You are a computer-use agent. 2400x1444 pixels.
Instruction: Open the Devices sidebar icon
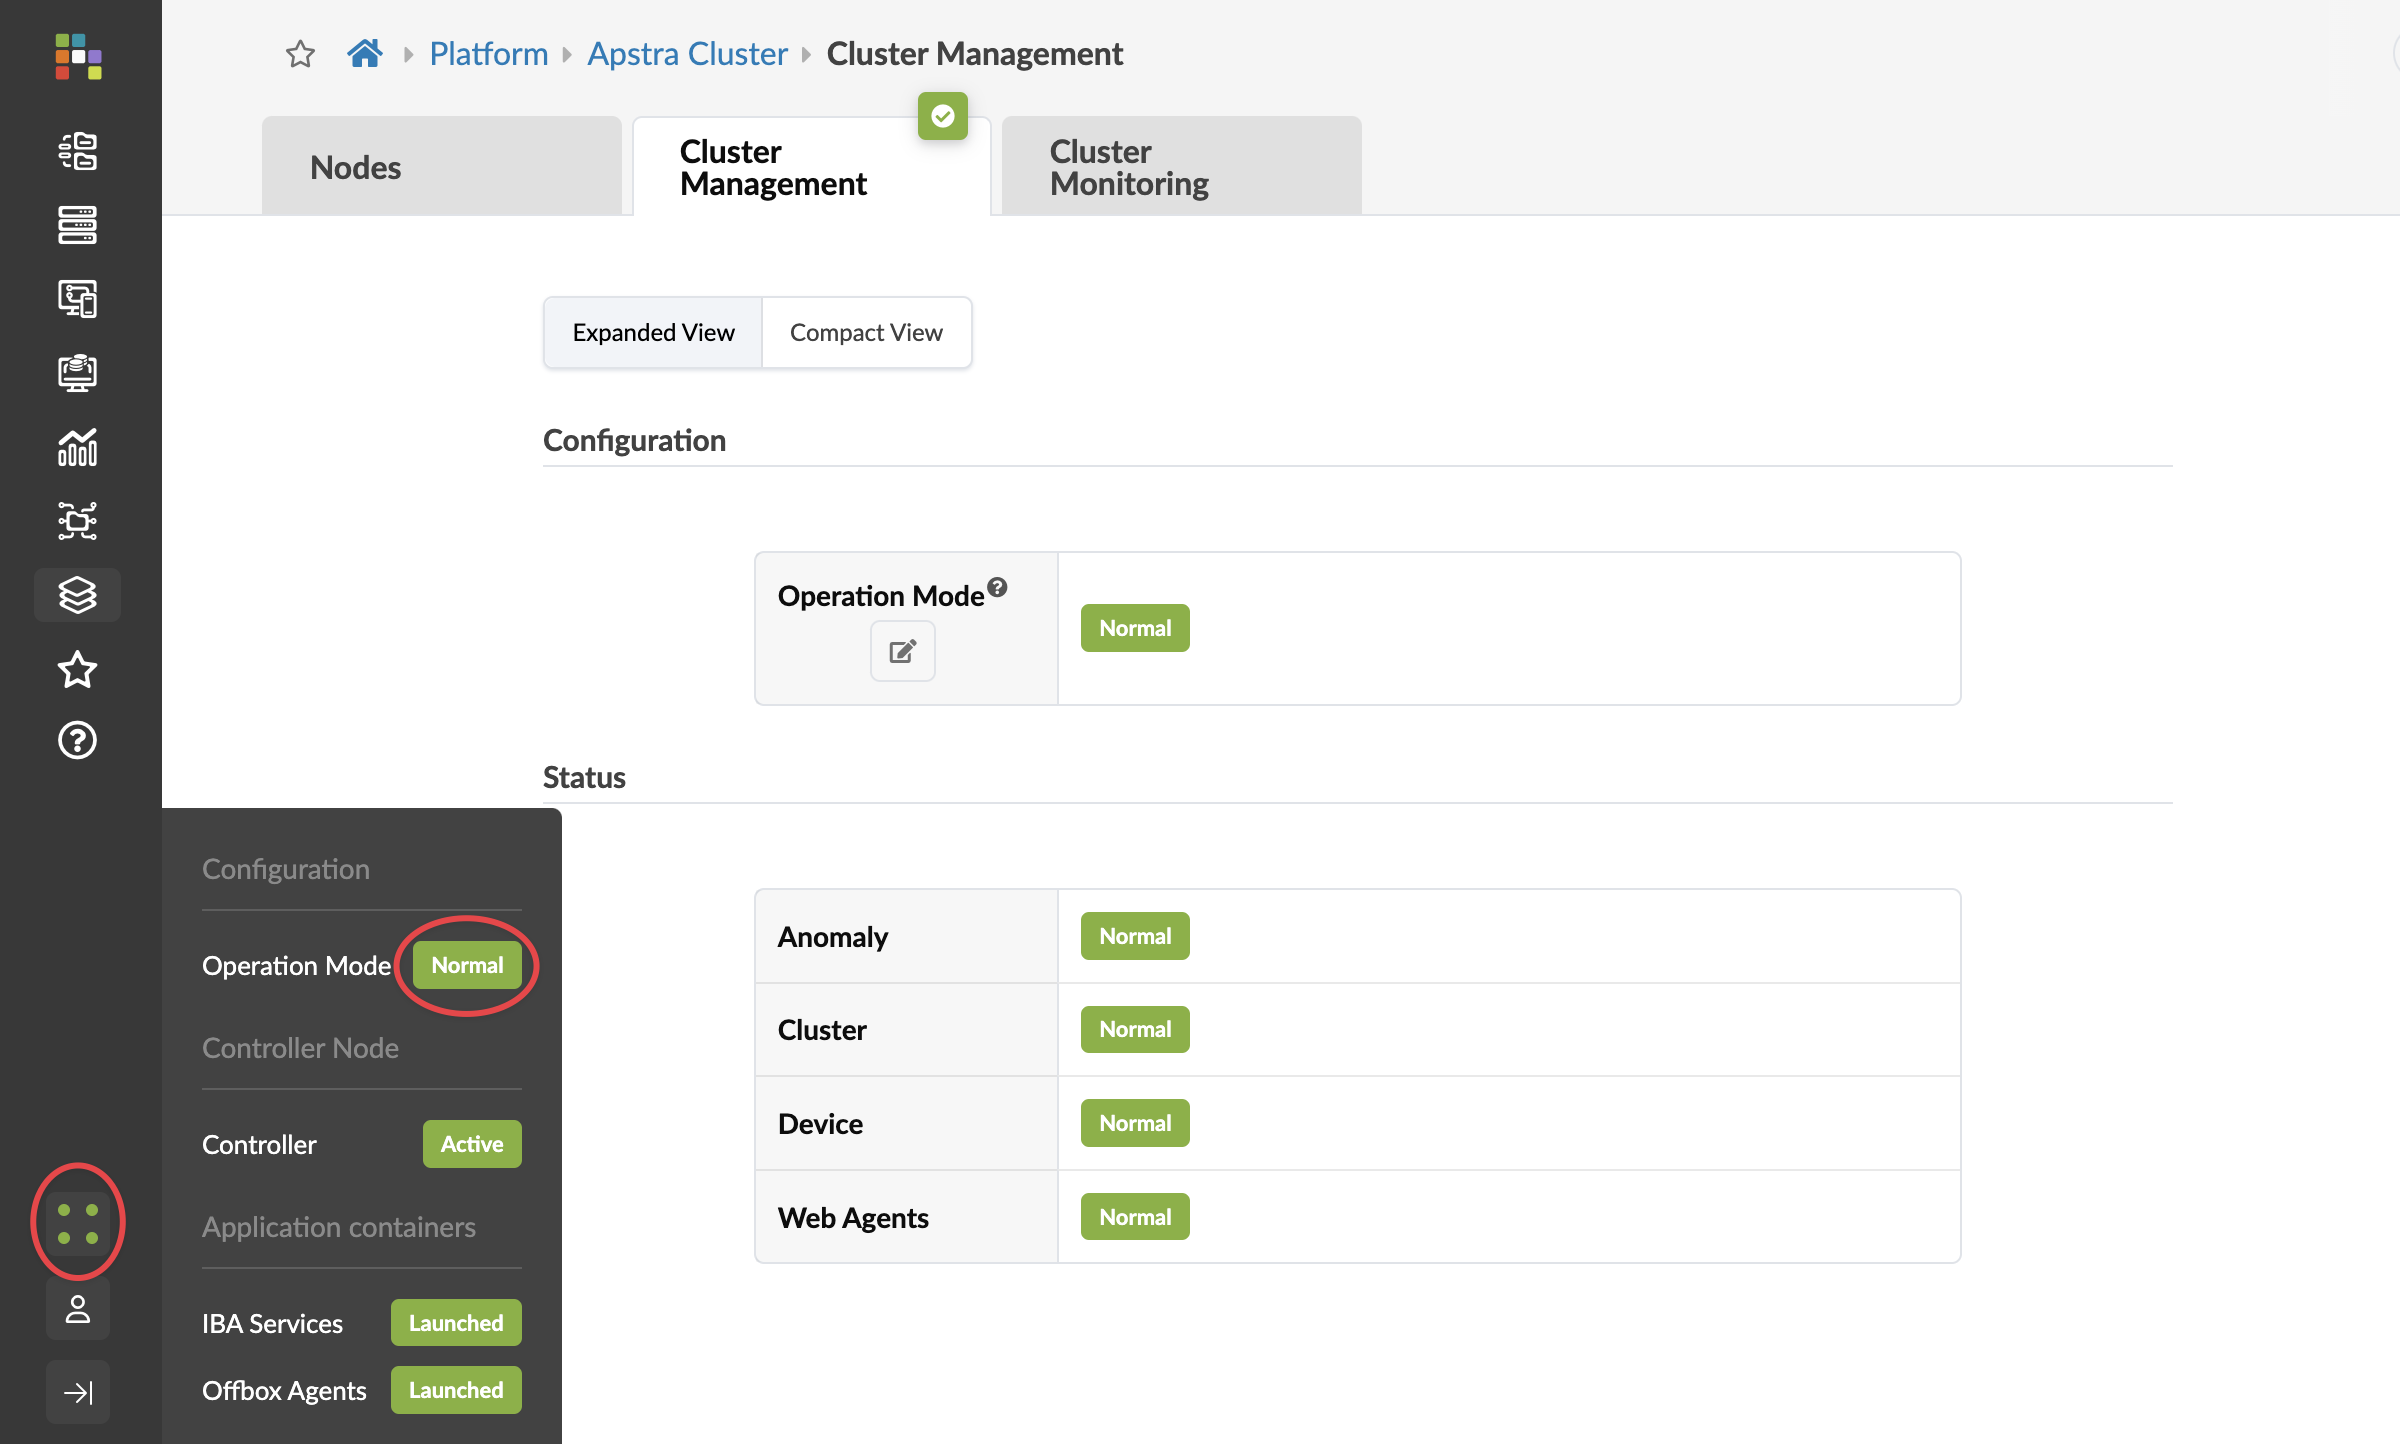(78, 225)
